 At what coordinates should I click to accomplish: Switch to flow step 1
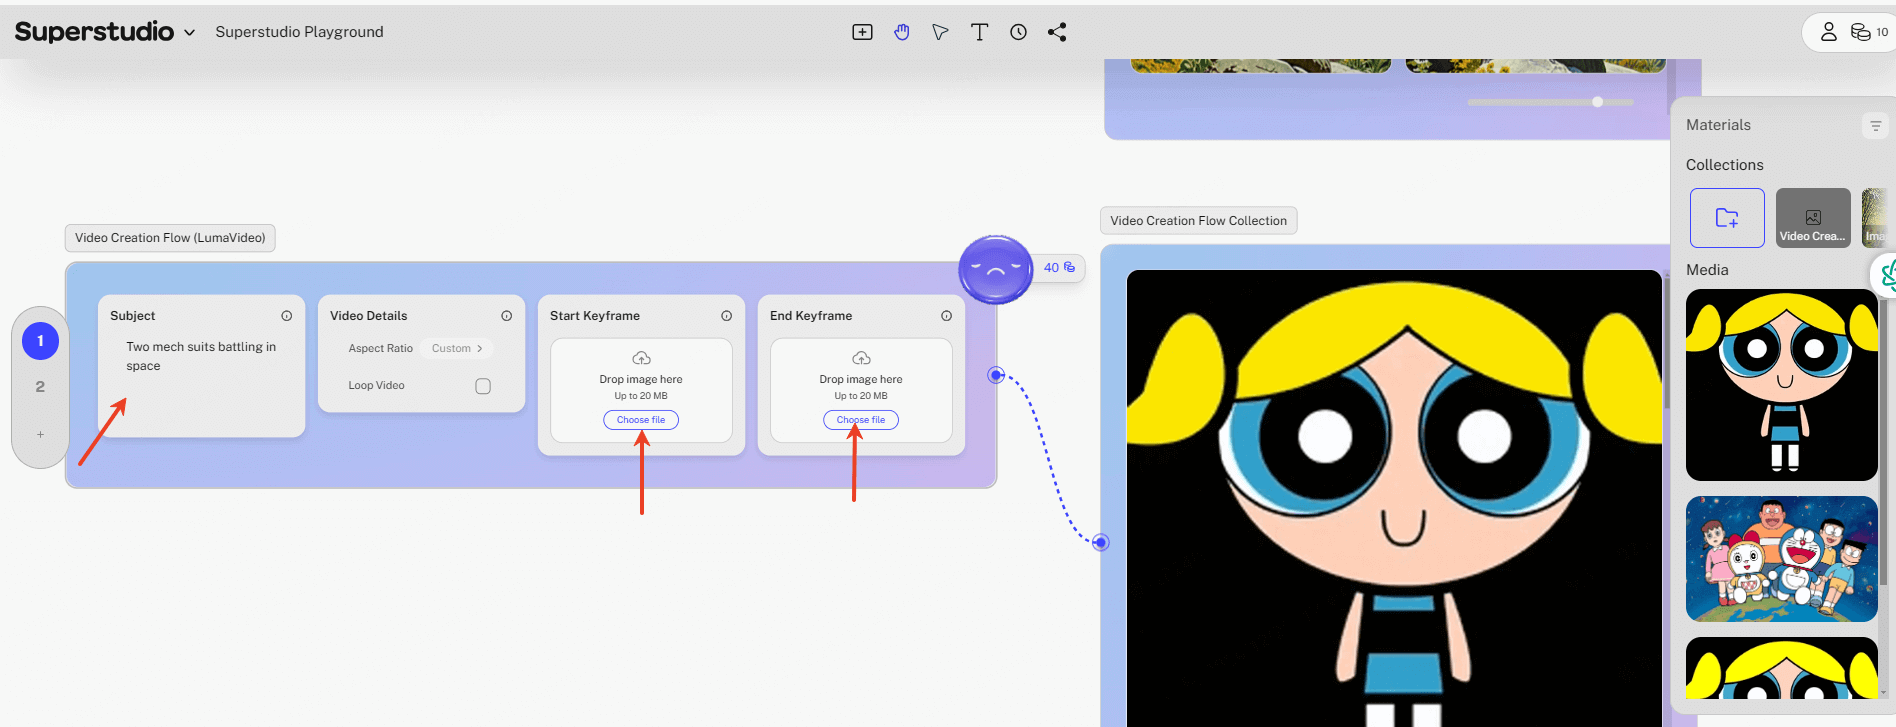(40, 341)
